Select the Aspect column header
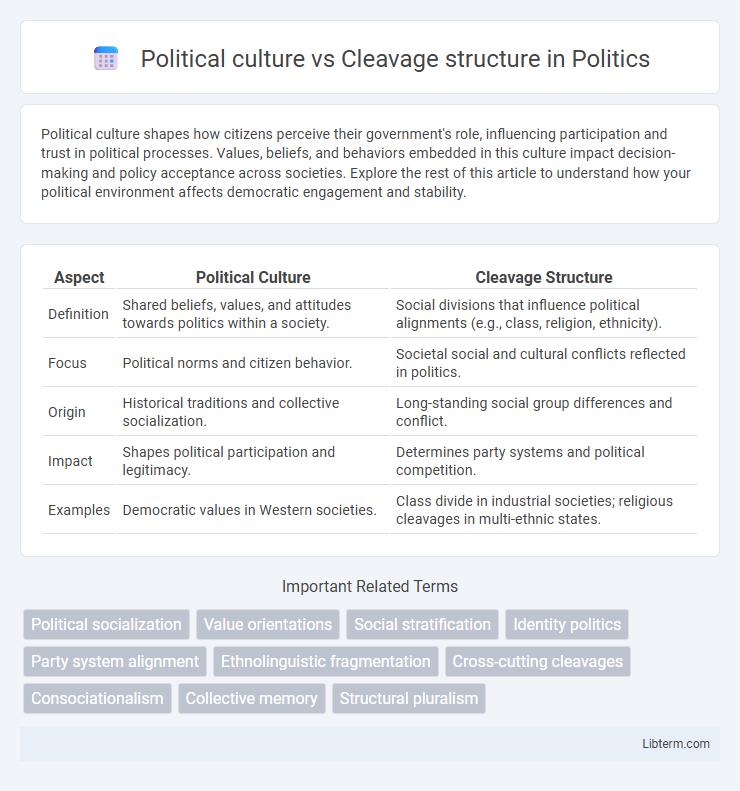Screen dimensions: 740x791 (x=79, y=277)
